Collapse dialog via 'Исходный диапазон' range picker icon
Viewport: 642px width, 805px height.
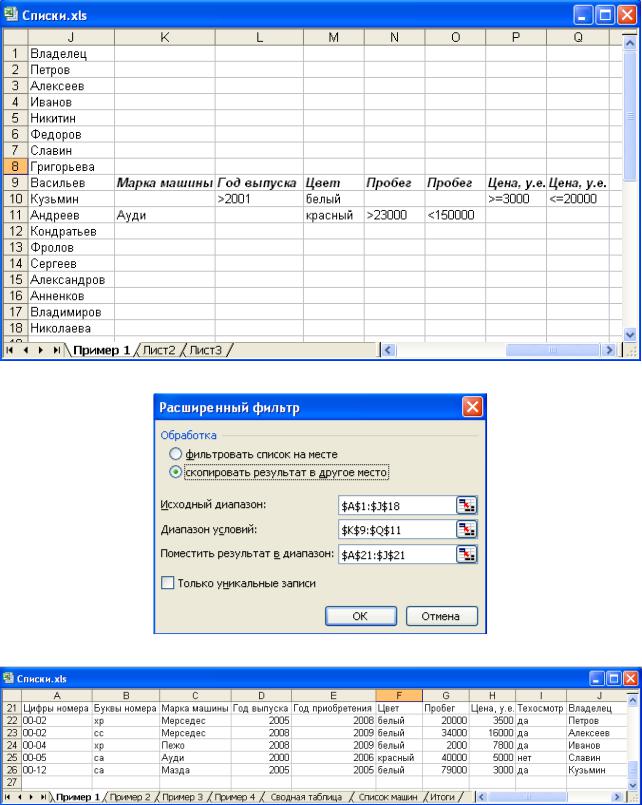point(466,505)
